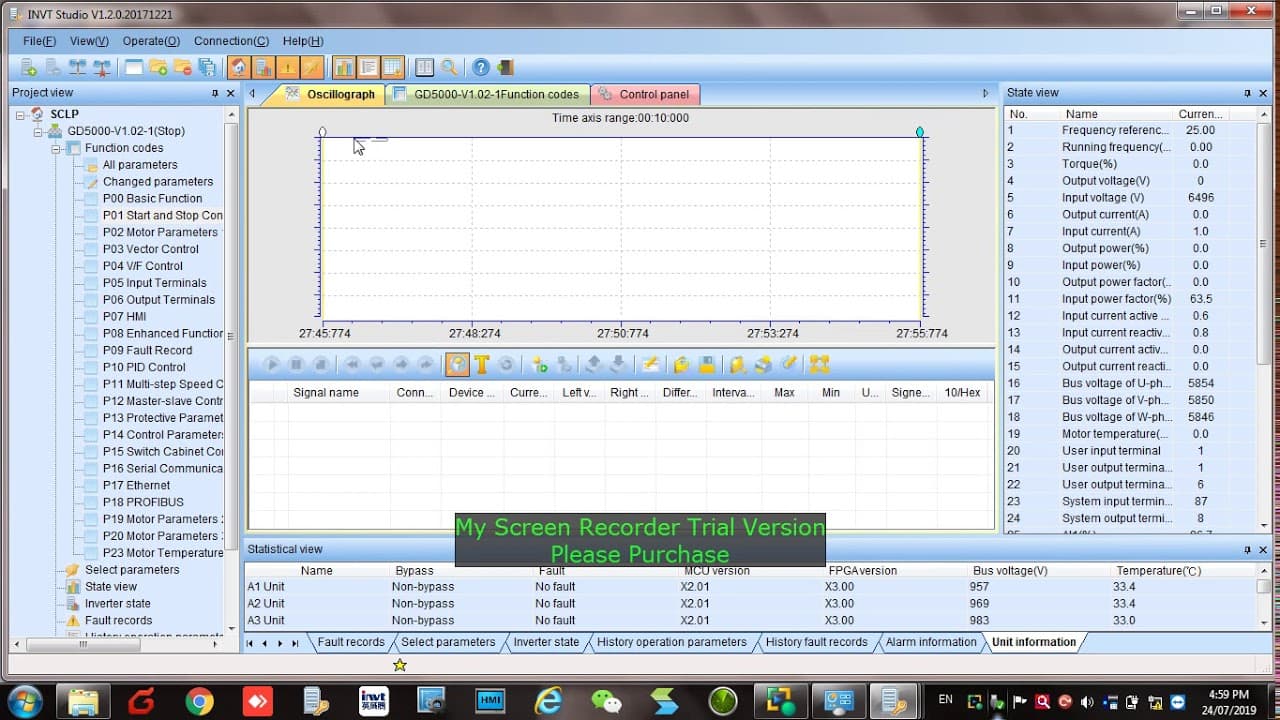Click the open folder icon in oscillograph toolbar
This screenshot has height=720, width=1280.
pos(682,364)
